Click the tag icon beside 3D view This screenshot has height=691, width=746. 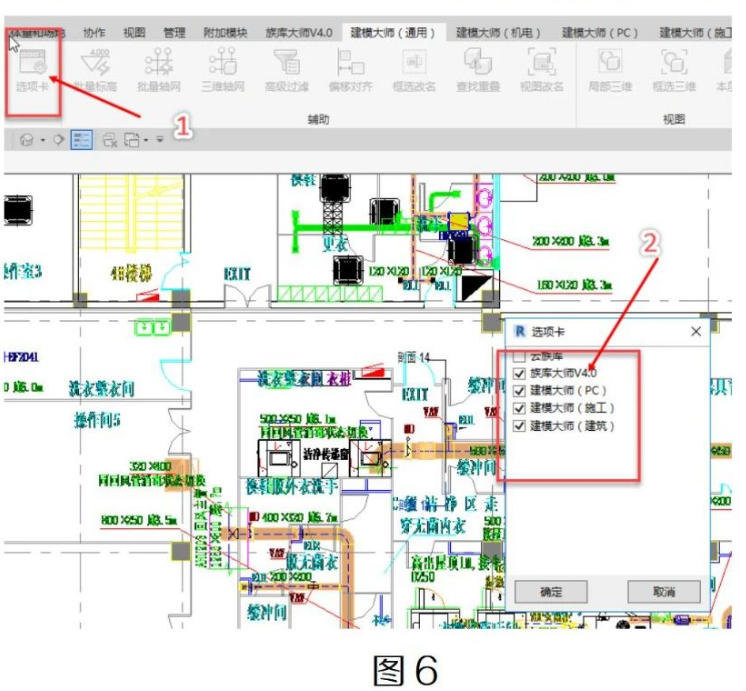(59, 140)
